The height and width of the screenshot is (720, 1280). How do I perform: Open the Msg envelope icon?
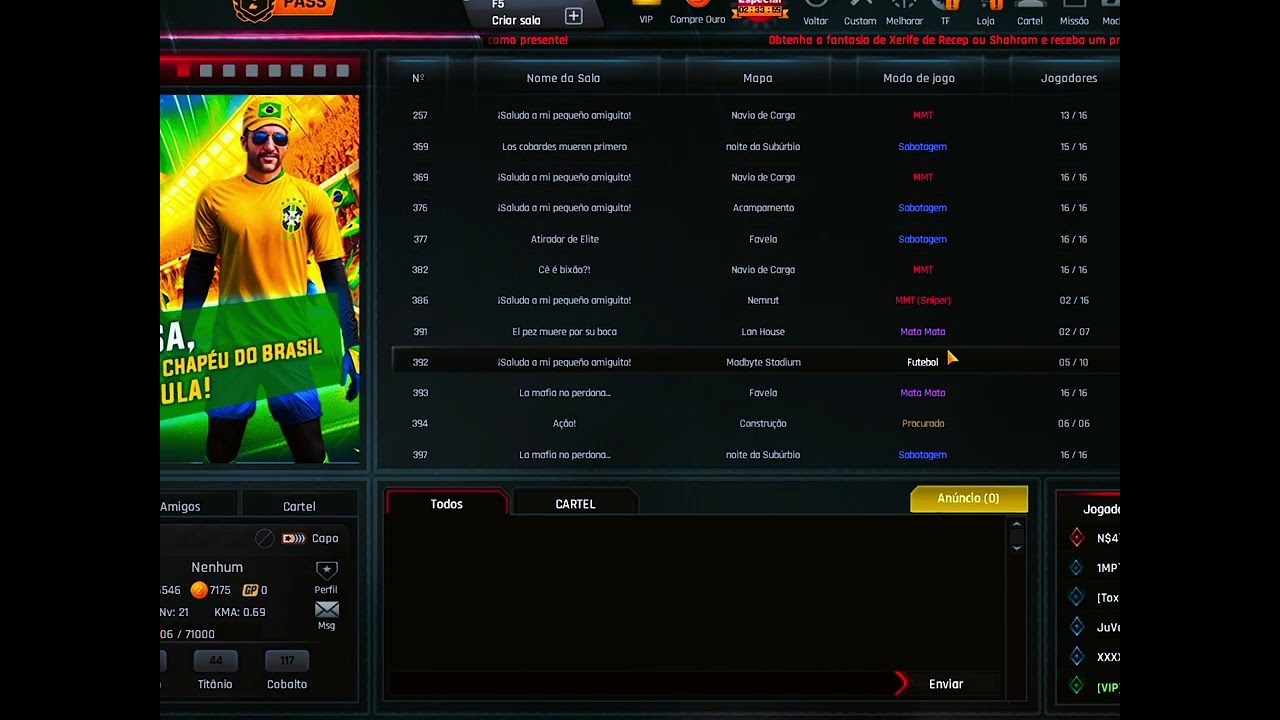click(x=327, y=610)
